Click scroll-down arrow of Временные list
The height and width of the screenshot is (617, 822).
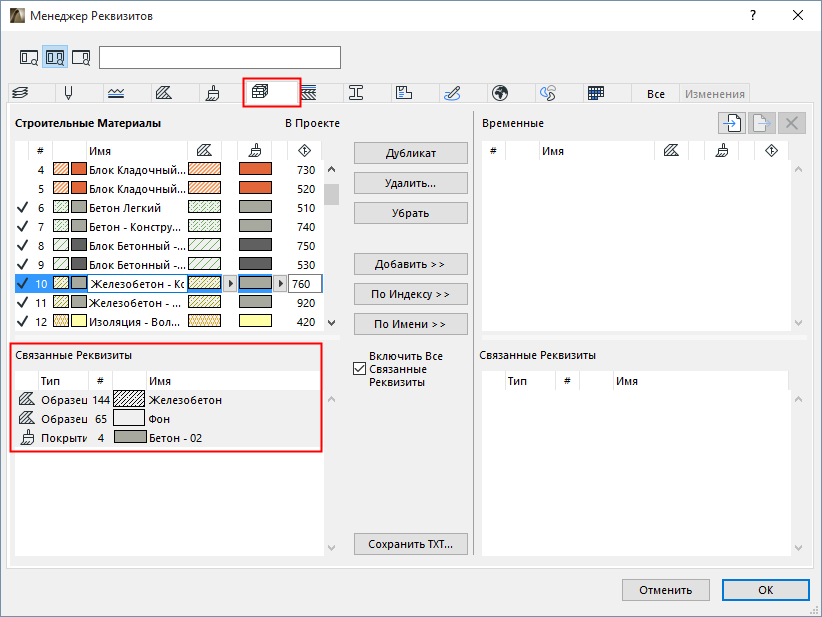(798, 323)
